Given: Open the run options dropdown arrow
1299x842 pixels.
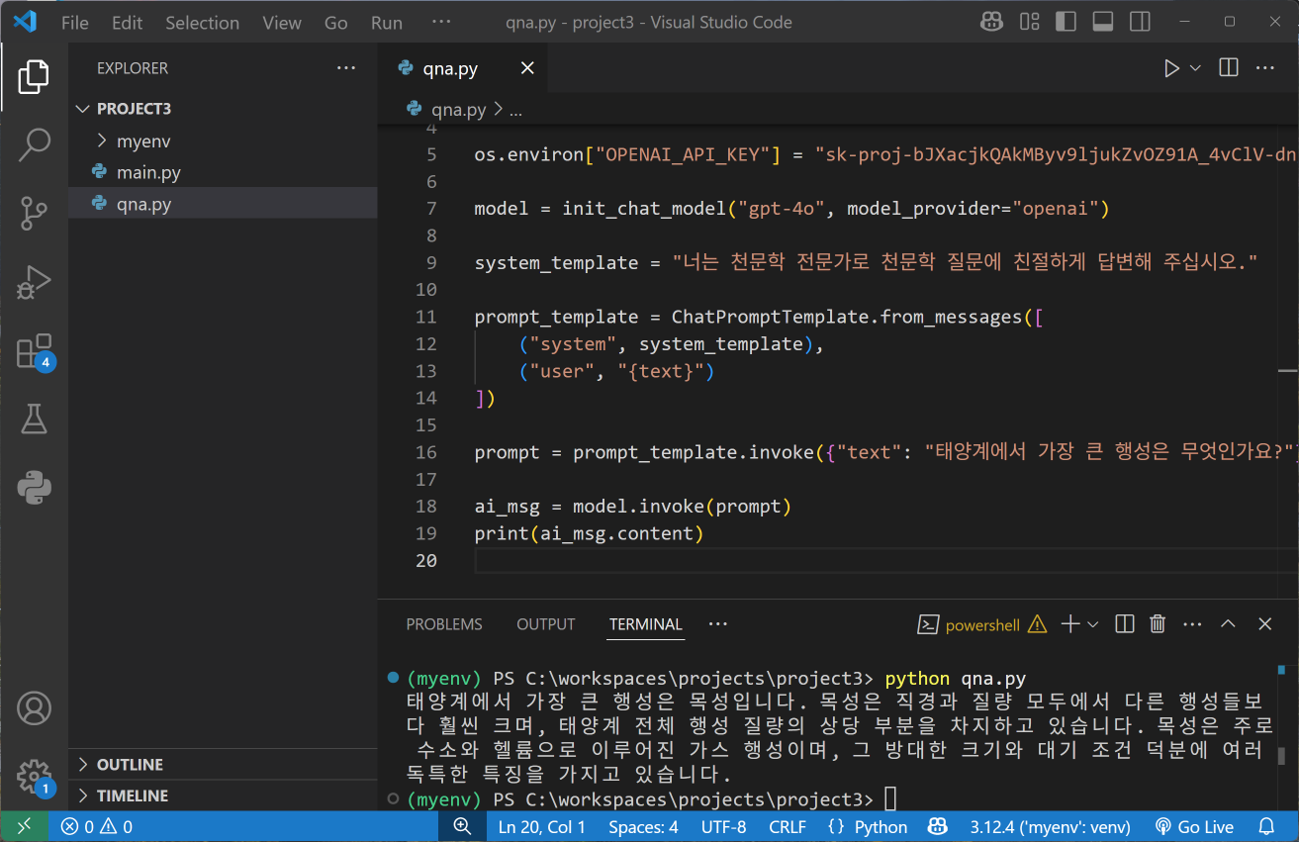Looking at the screenshot, I should [1195, 68].
